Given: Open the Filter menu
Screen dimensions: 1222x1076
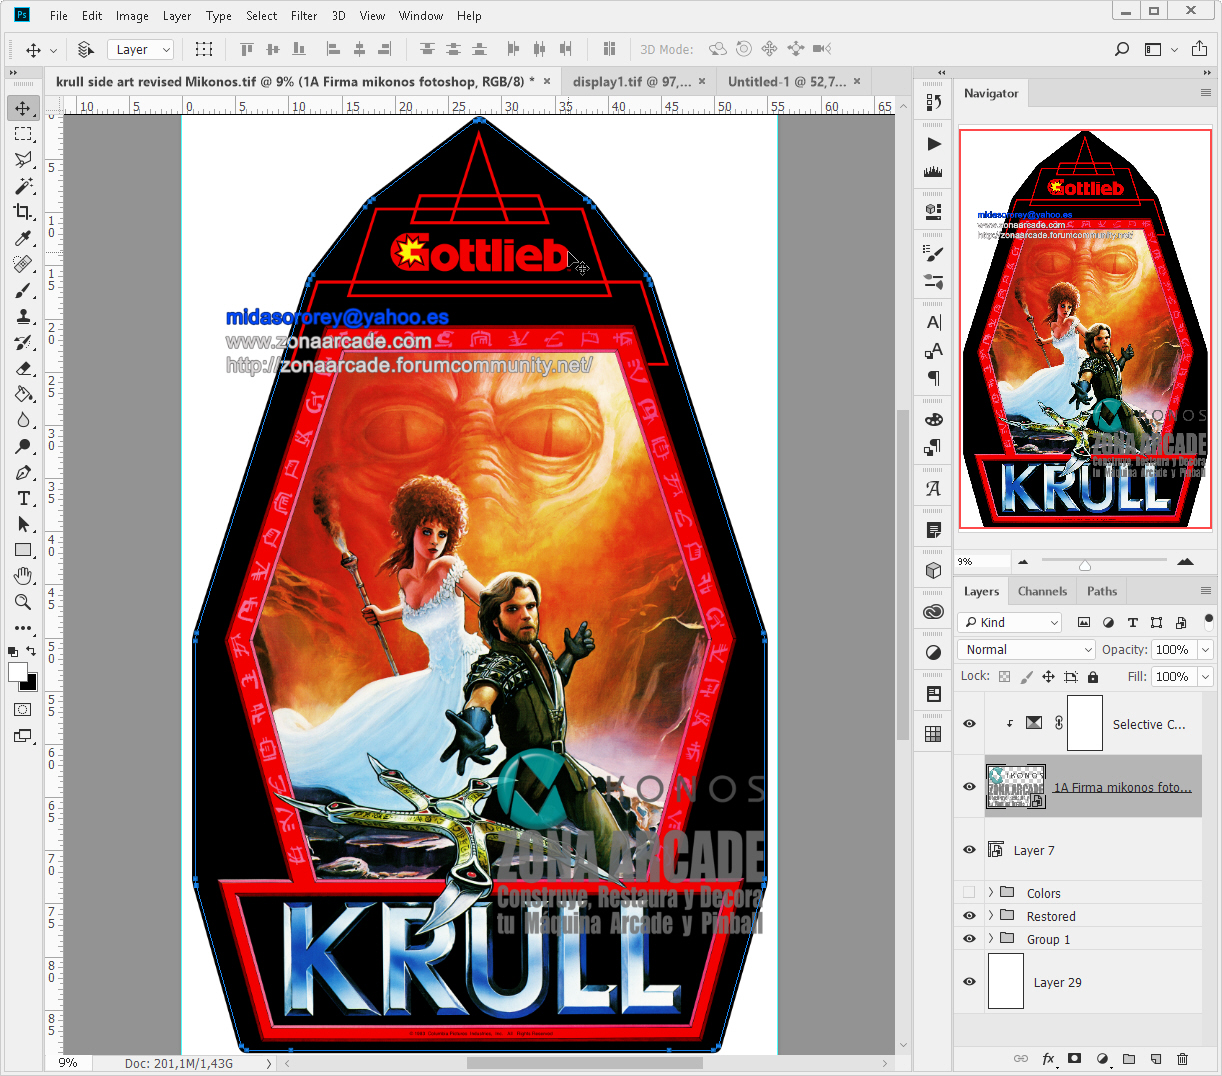Looking at the screenshot, I should (x=304, y=15).
